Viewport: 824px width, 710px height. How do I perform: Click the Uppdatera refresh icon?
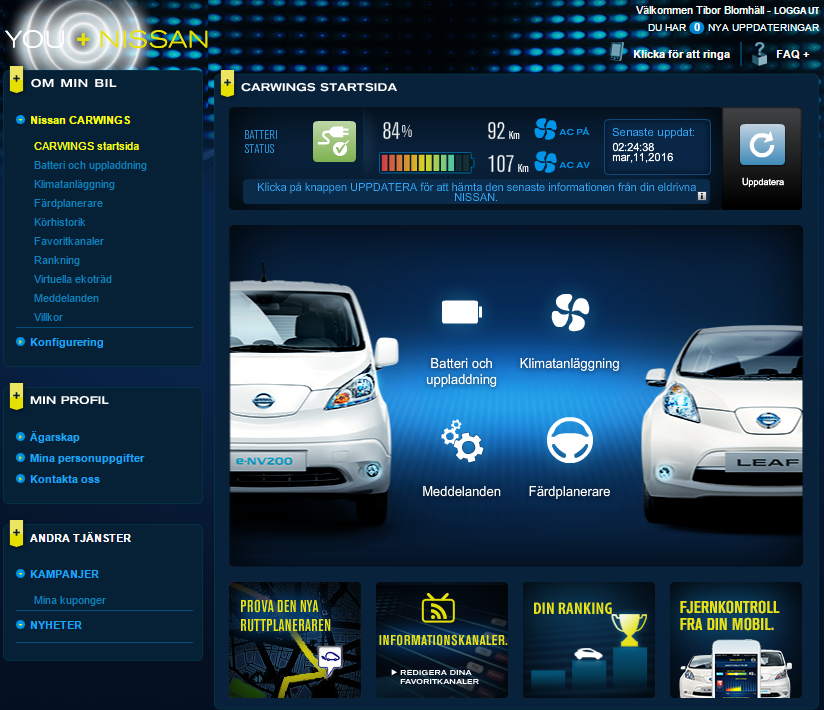tap(762, 145)
